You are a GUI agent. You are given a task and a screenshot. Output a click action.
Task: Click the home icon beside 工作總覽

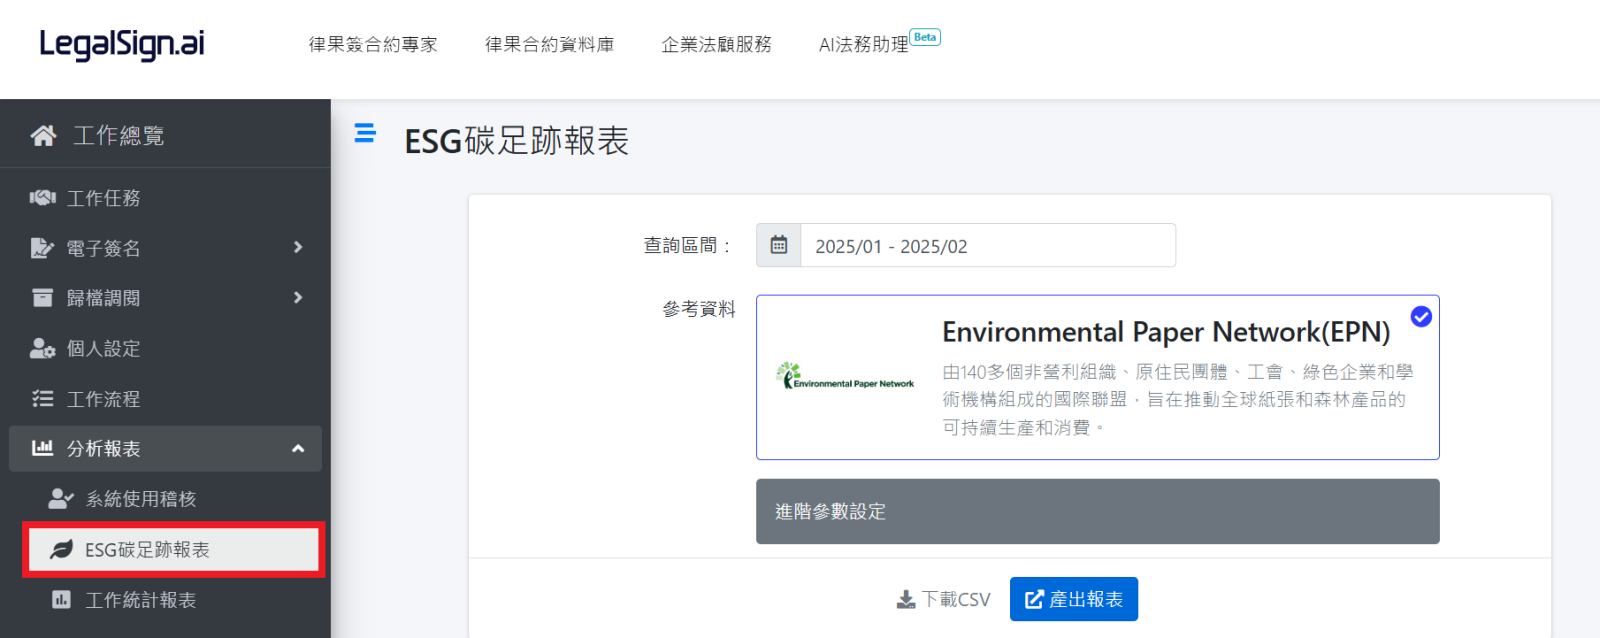43,135
